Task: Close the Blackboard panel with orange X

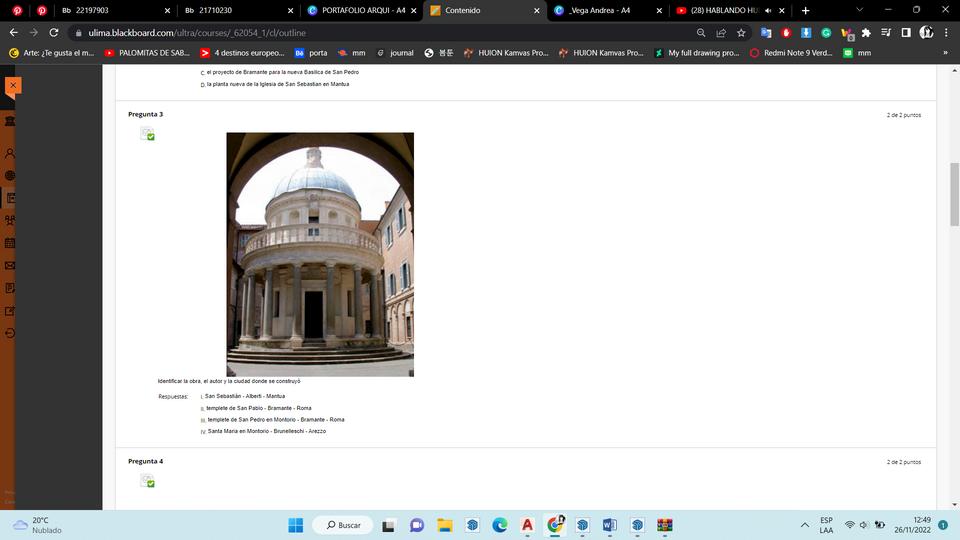Action: click(13, 86)
